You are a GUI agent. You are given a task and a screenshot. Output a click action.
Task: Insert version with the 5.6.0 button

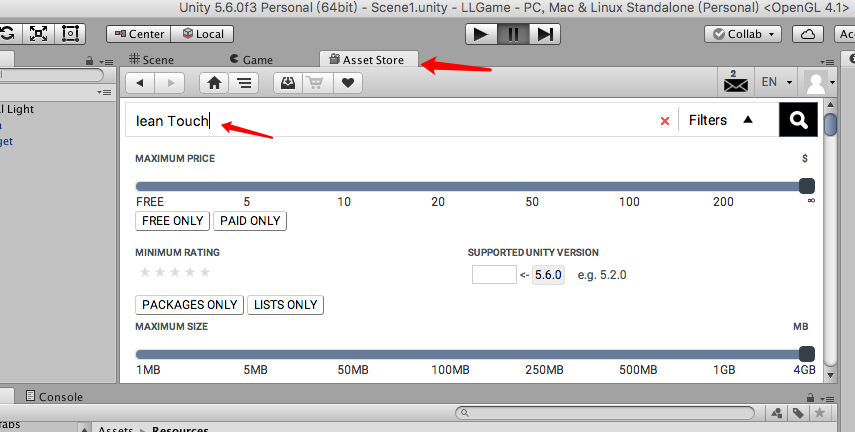click(548, 274)
